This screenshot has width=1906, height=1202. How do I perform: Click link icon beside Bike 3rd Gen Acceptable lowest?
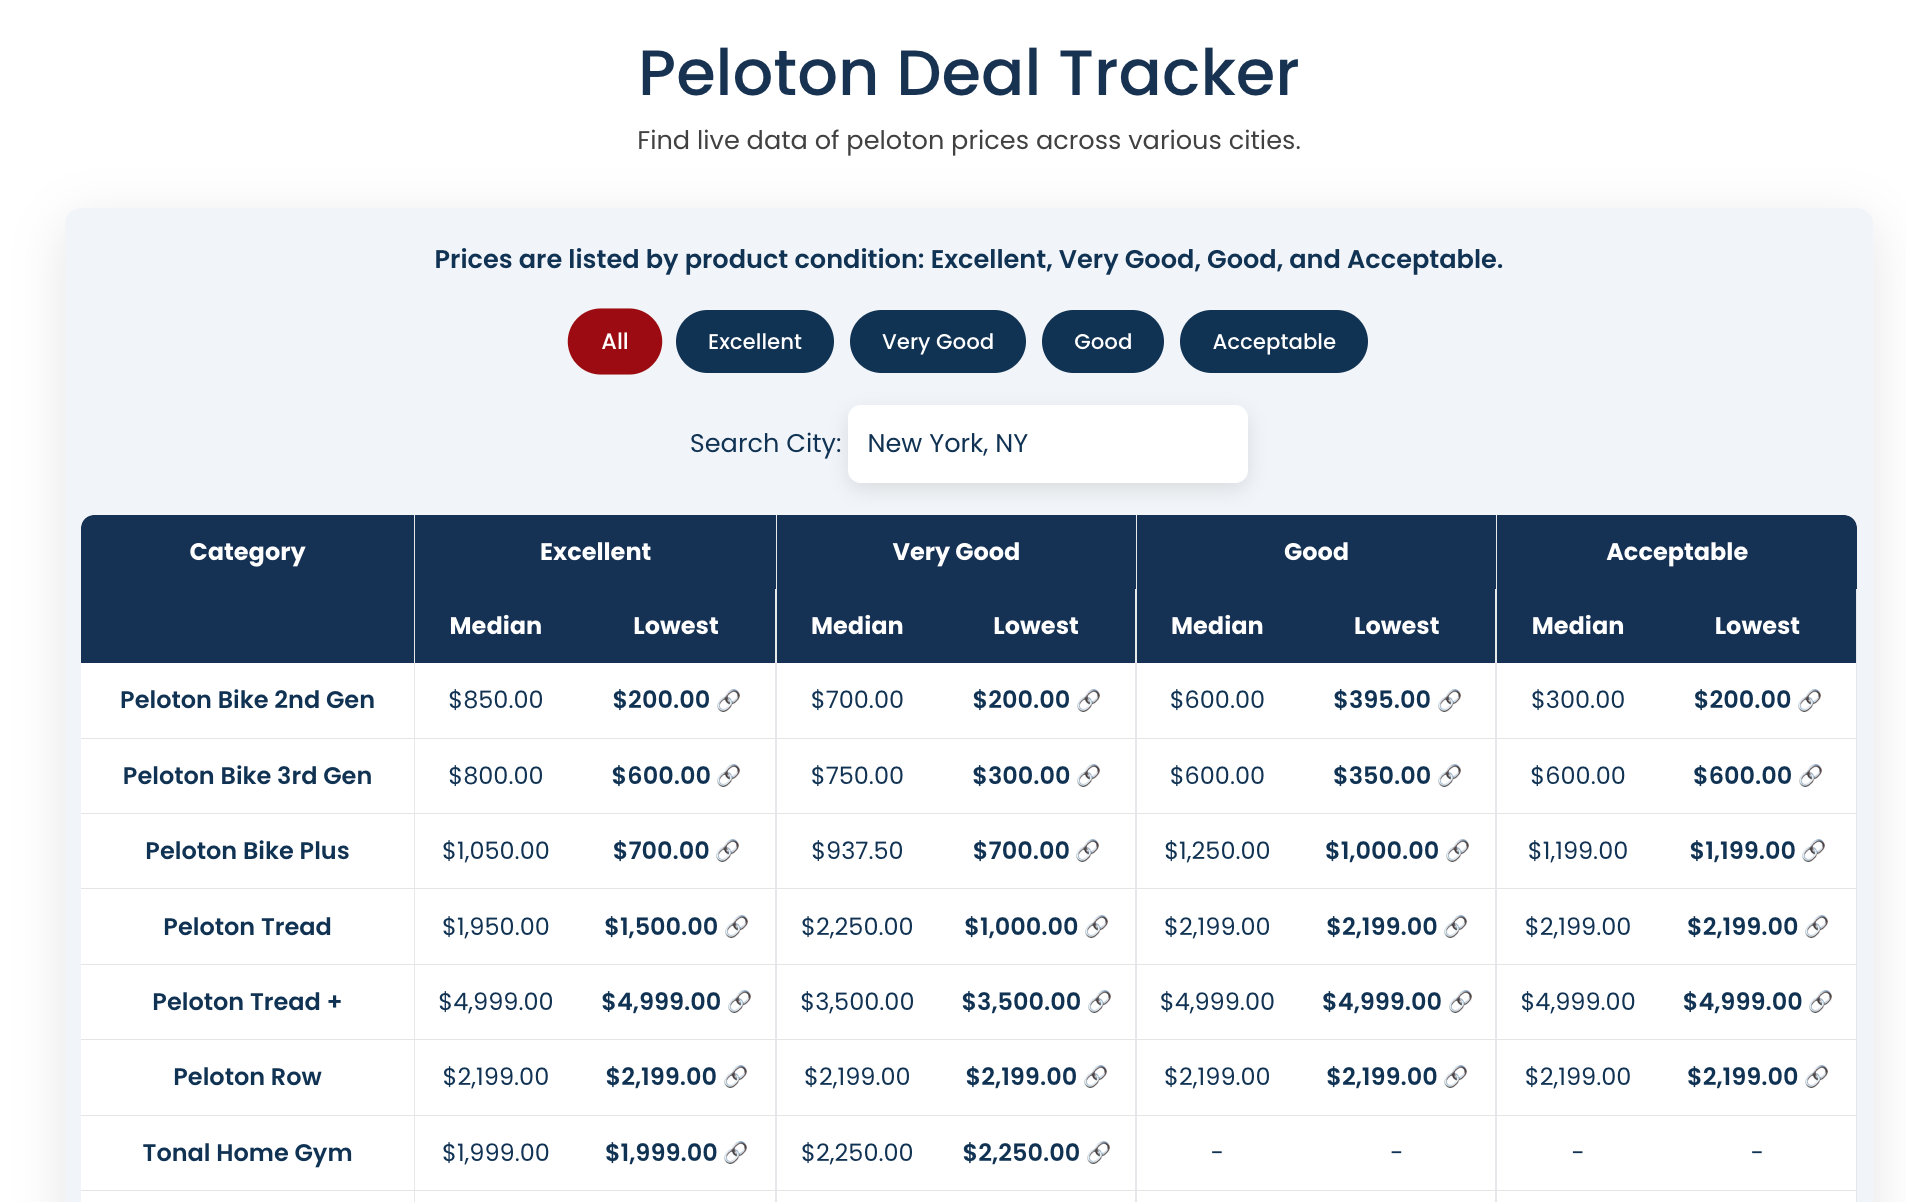click(1812, 775)
